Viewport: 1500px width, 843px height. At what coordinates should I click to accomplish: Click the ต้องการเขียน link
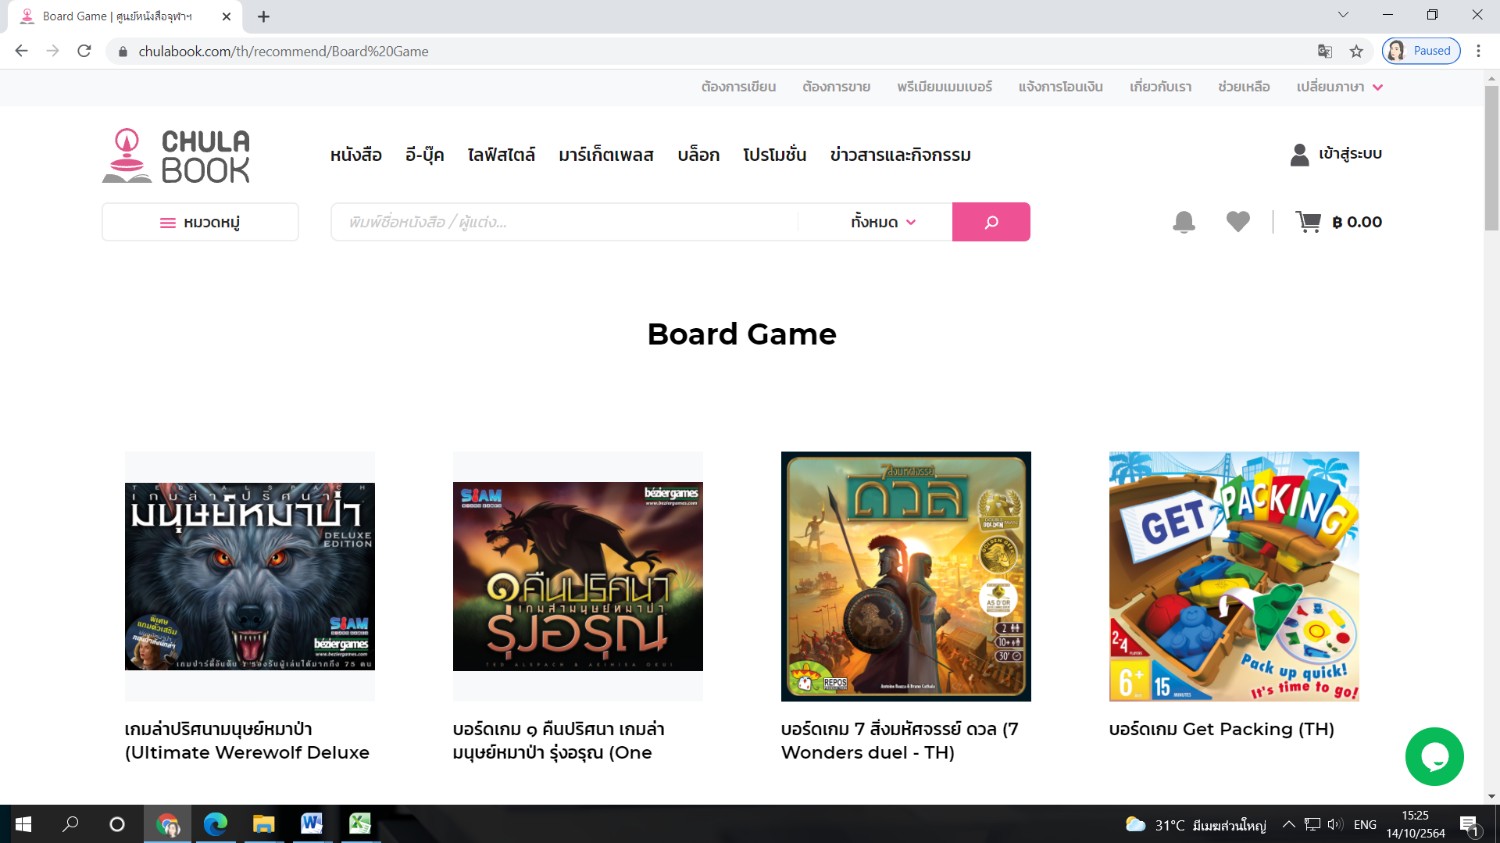(x=738, y=87)
